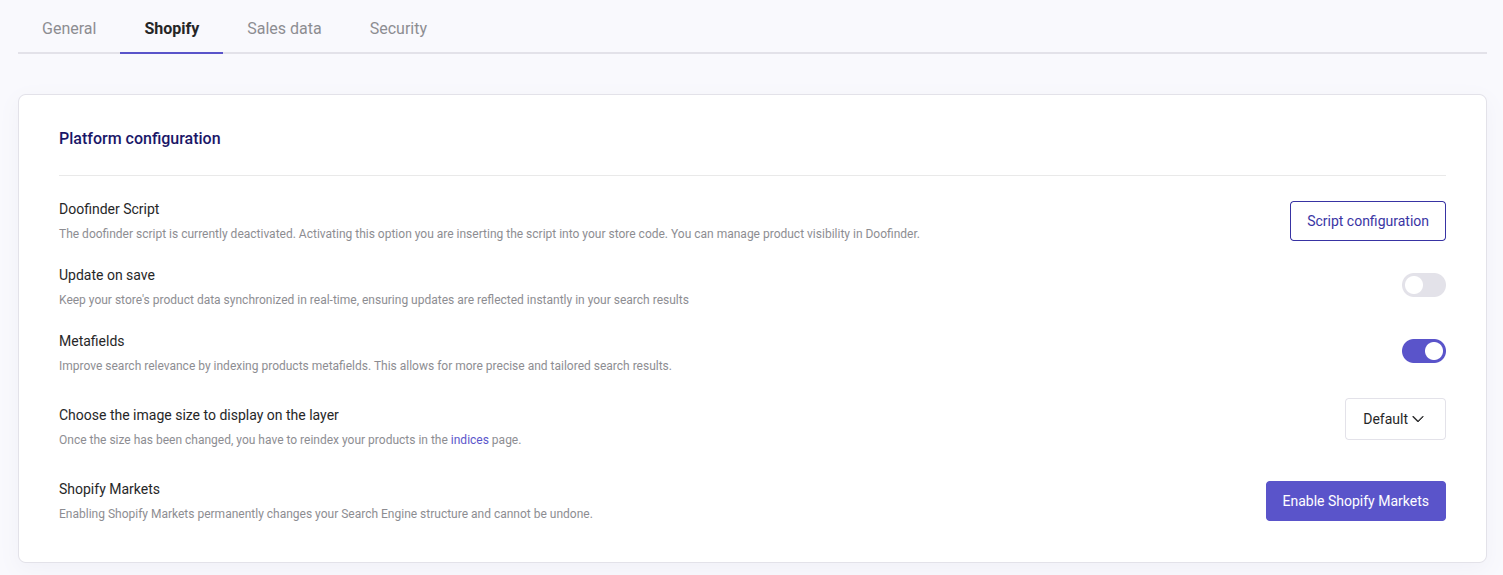
Task: Open the General tab
Action: click(69, 28)
